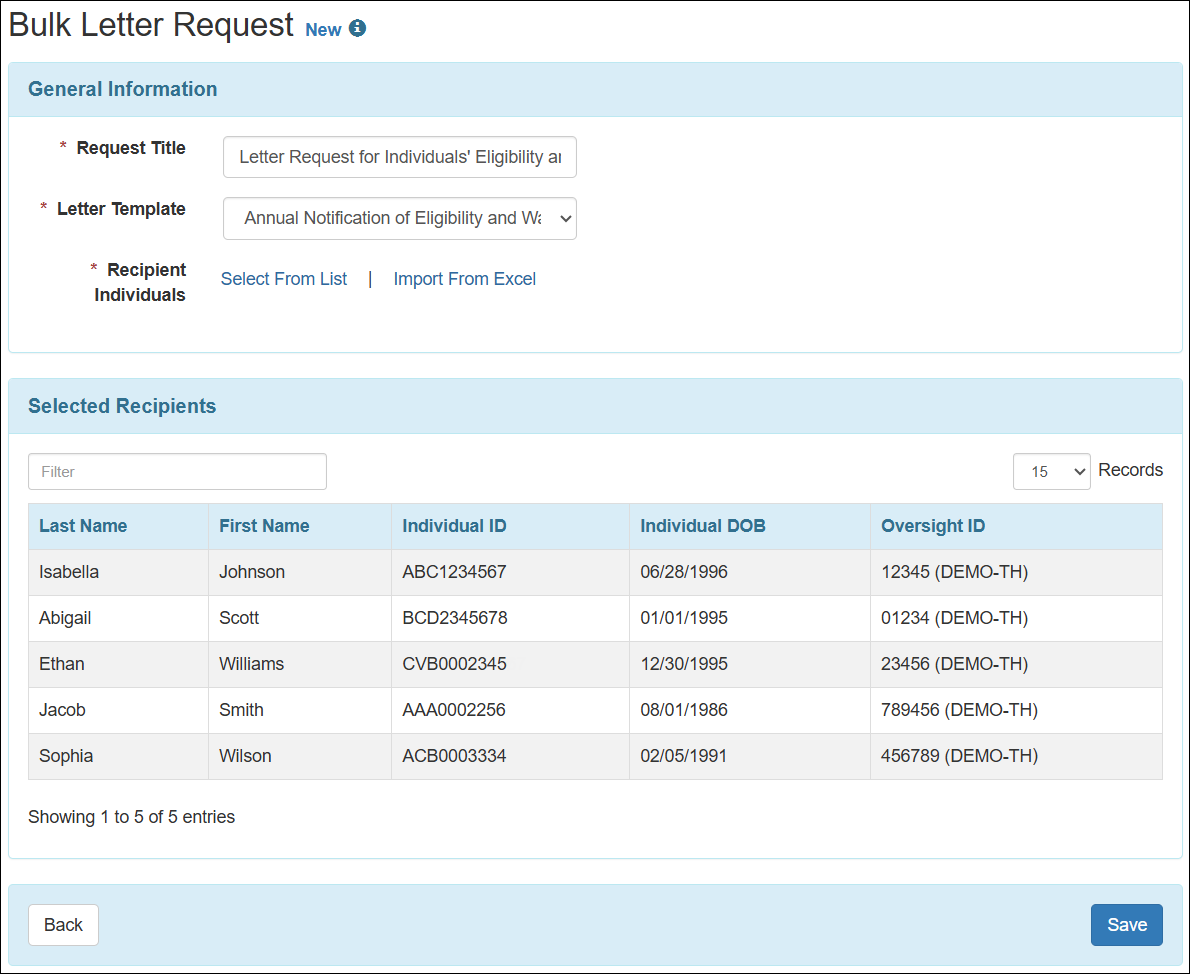
Task: Click the Filter text field
Action: tap(178, 471)
